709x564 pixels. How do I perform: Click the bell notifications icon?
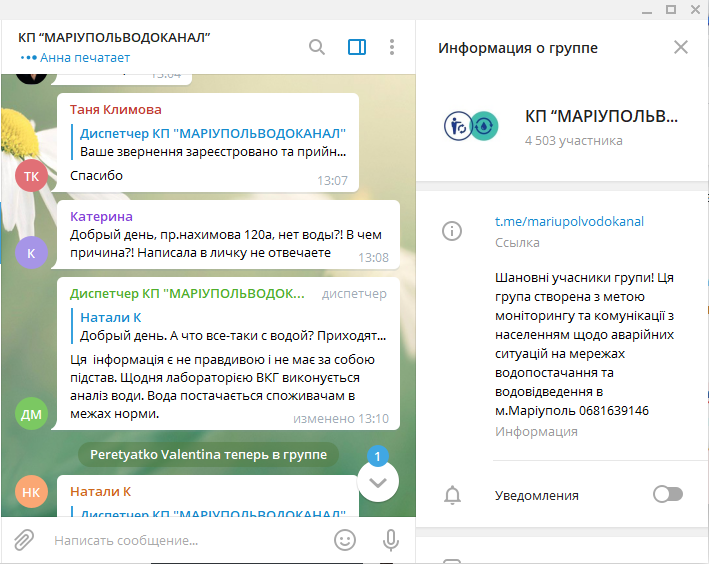[453, 495]
